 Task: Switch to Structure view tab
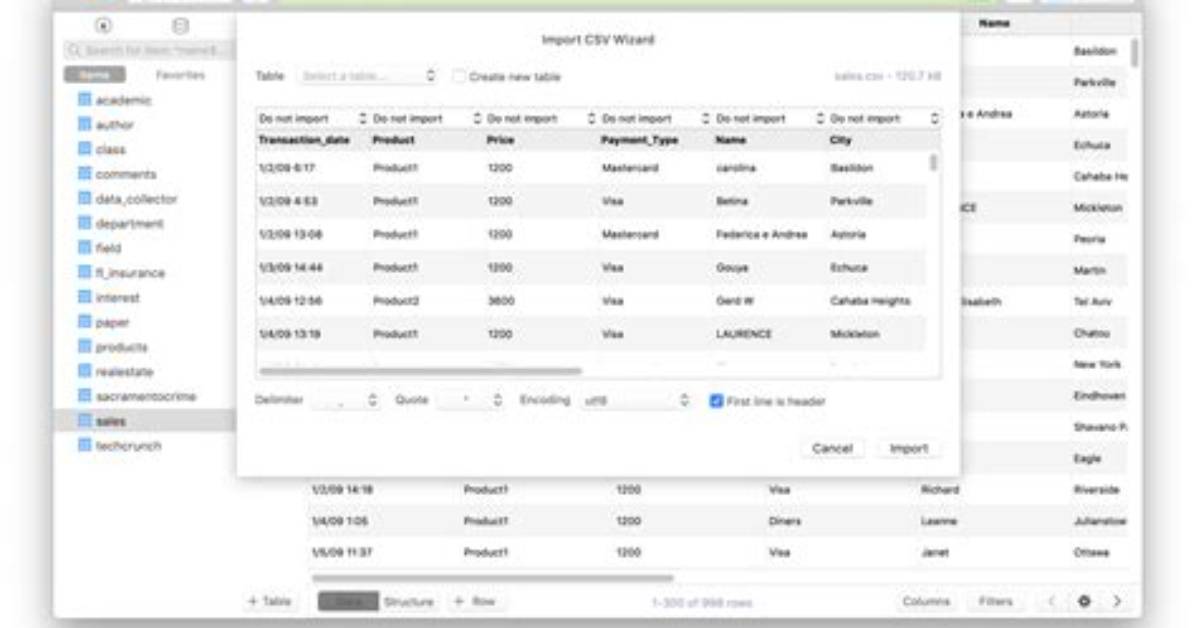pyautogui.click(x=408, y=601)
